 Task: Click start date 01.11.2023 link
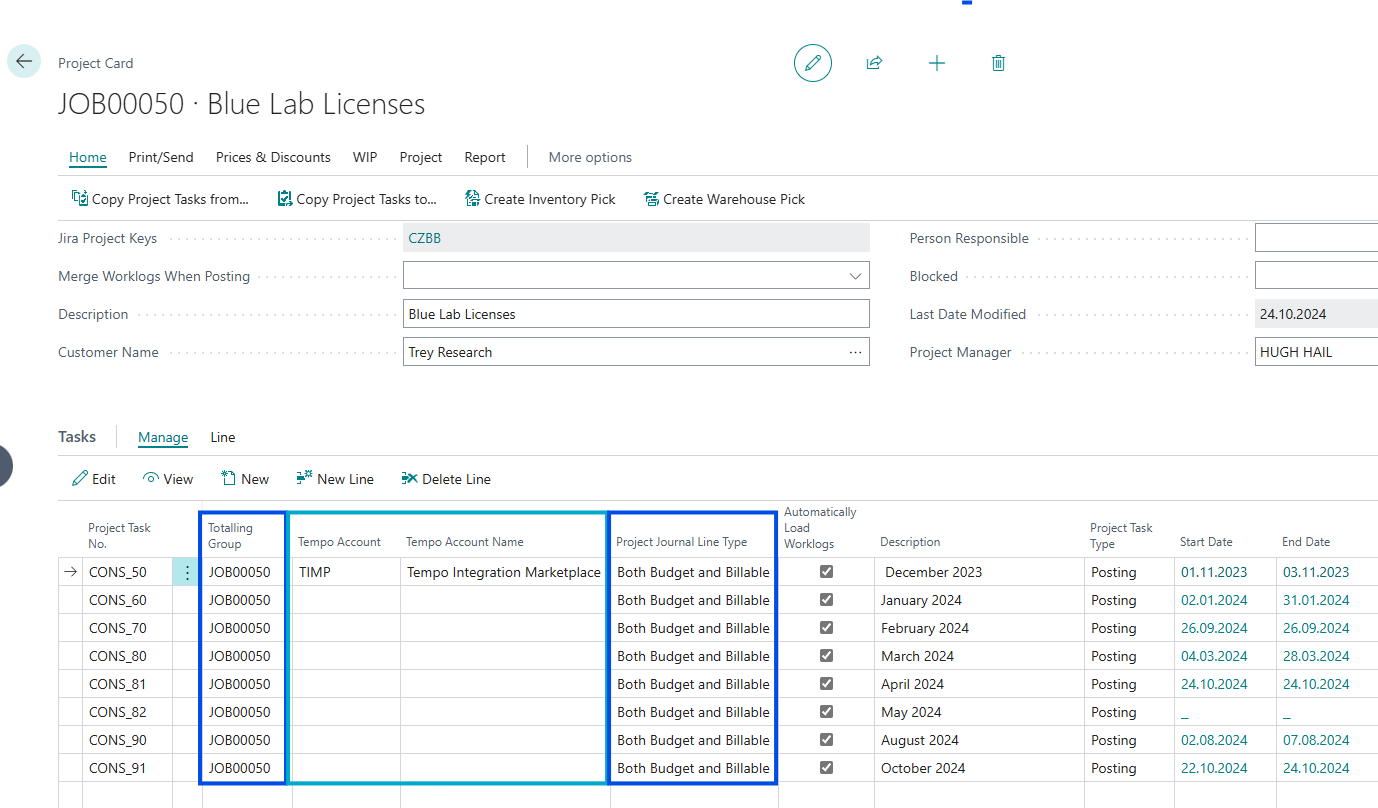pos(1214,572)
